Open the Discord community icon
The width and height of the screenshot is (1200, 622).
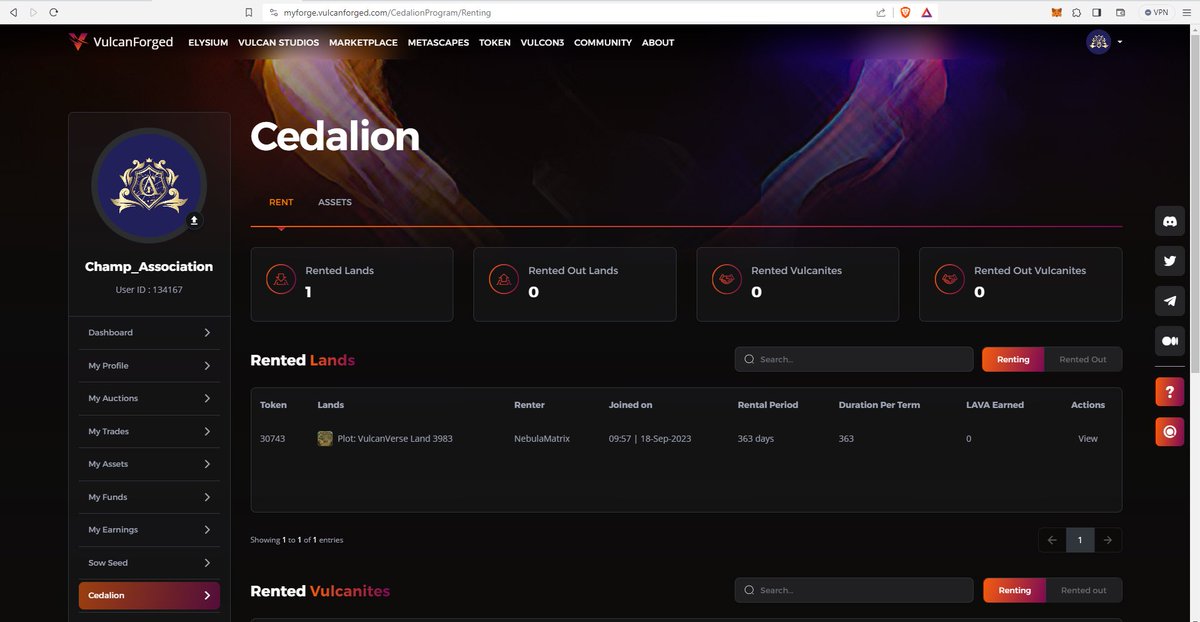[x=1169, y=220]
